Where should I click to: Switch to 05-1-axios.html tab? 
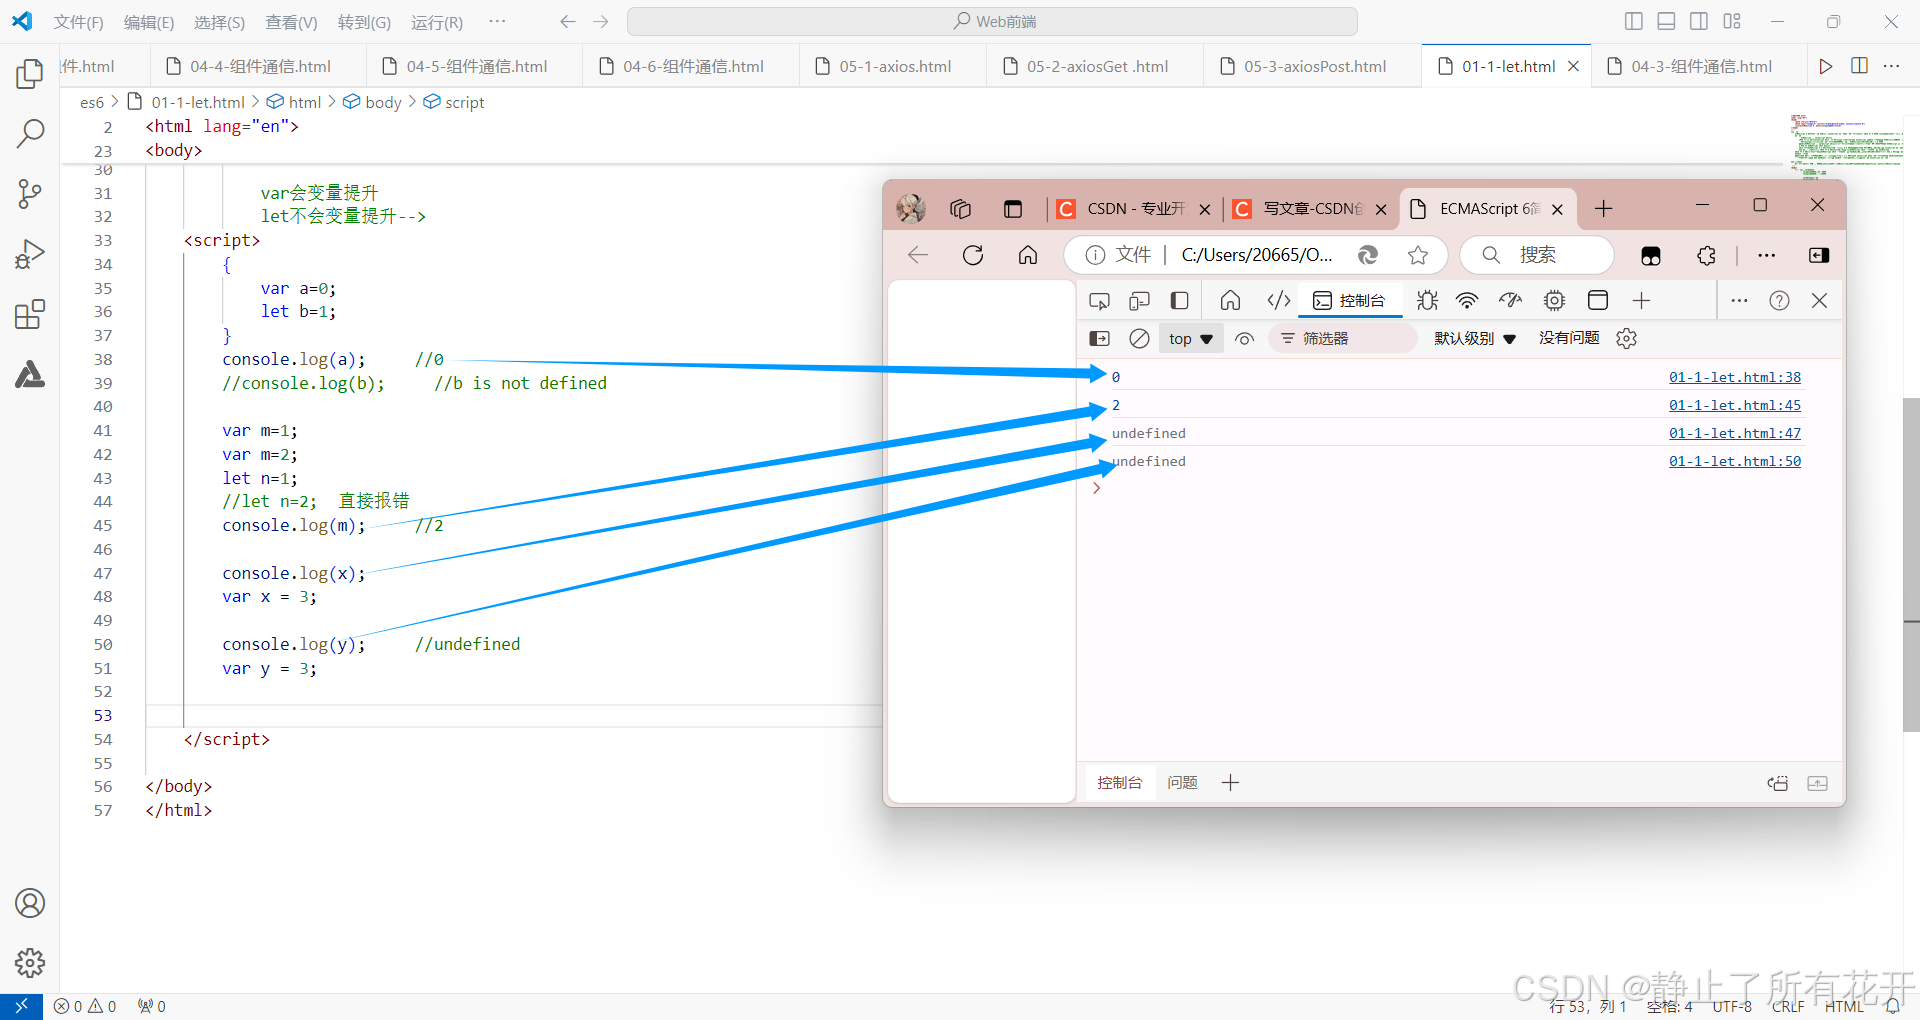coord(894,66)
